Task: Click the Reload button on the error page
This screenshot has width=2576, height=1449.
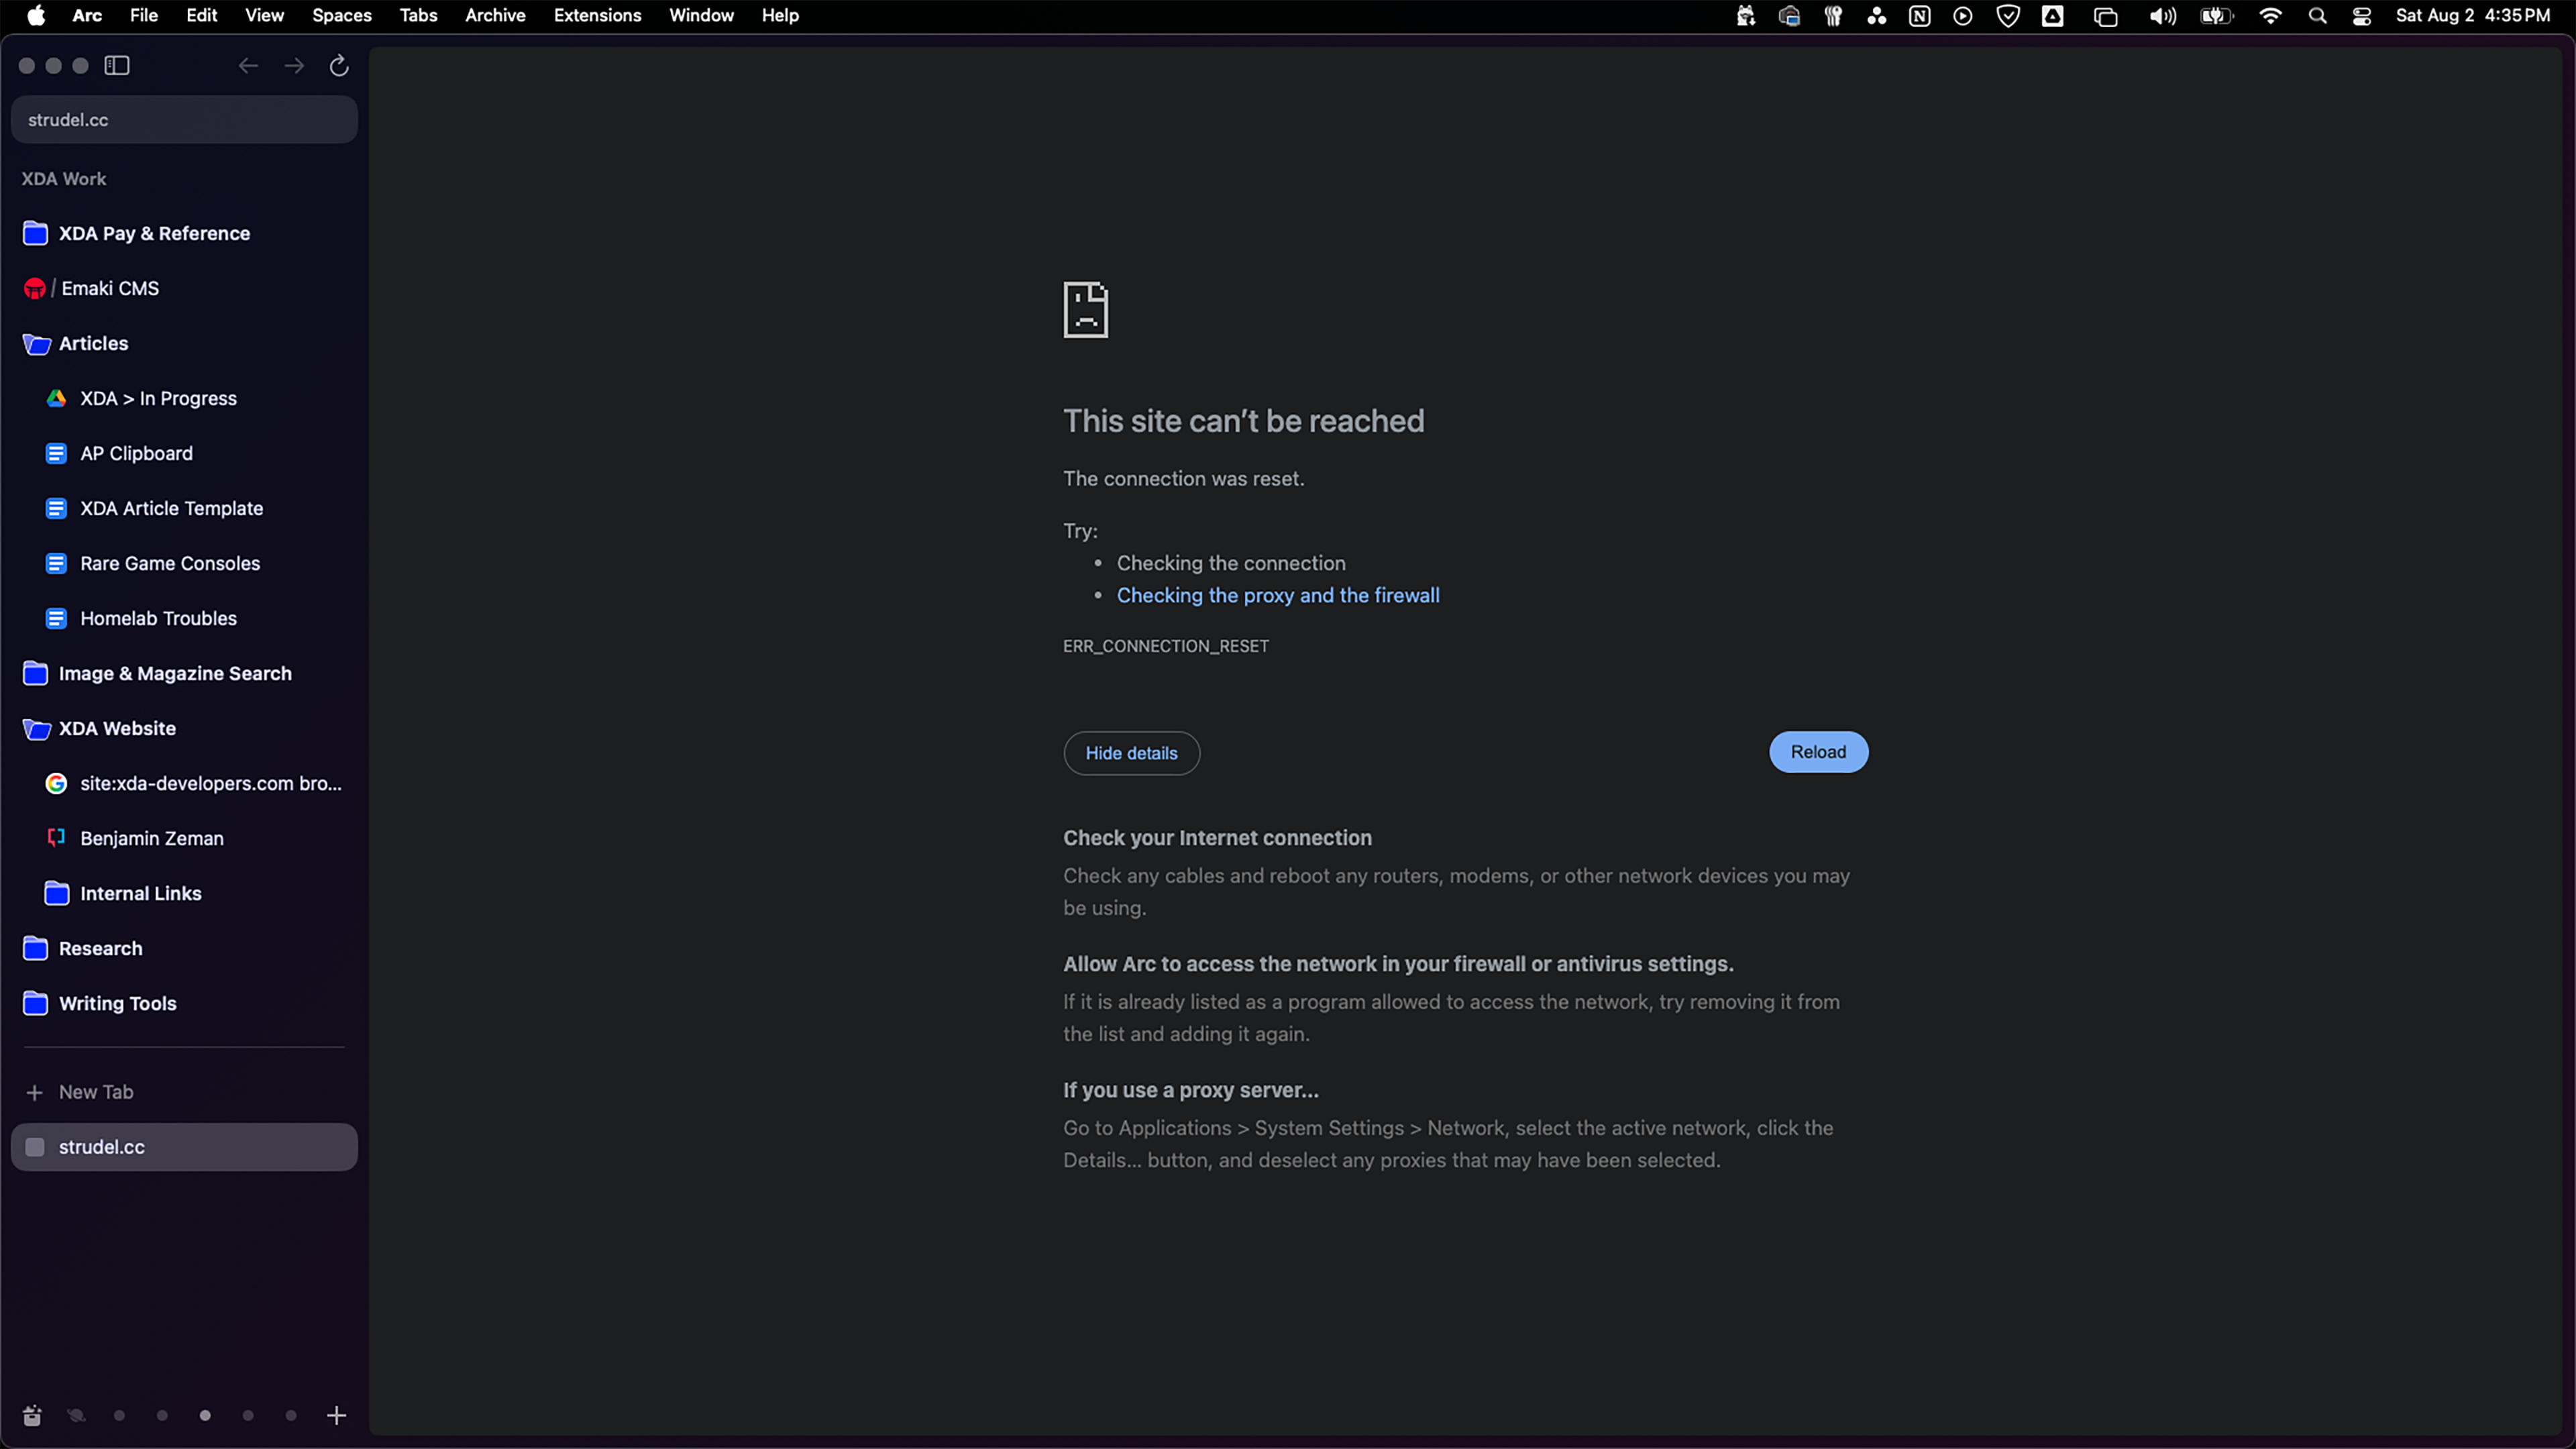Action: pos(1818,752)
